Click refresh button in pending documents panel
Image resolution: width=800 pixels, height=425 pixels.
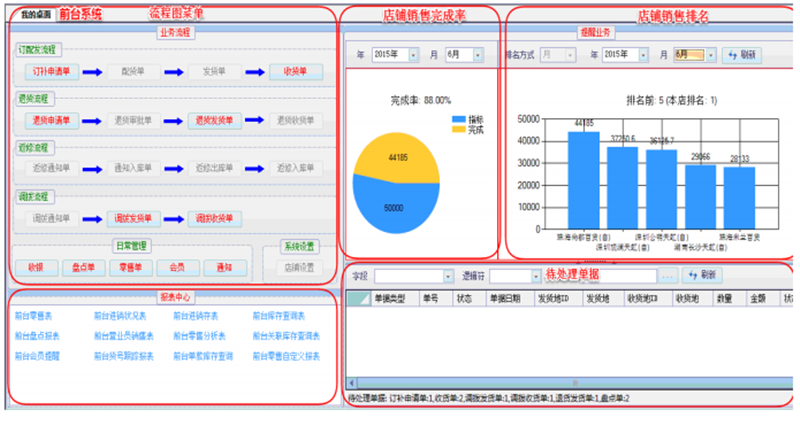point(703,274)
